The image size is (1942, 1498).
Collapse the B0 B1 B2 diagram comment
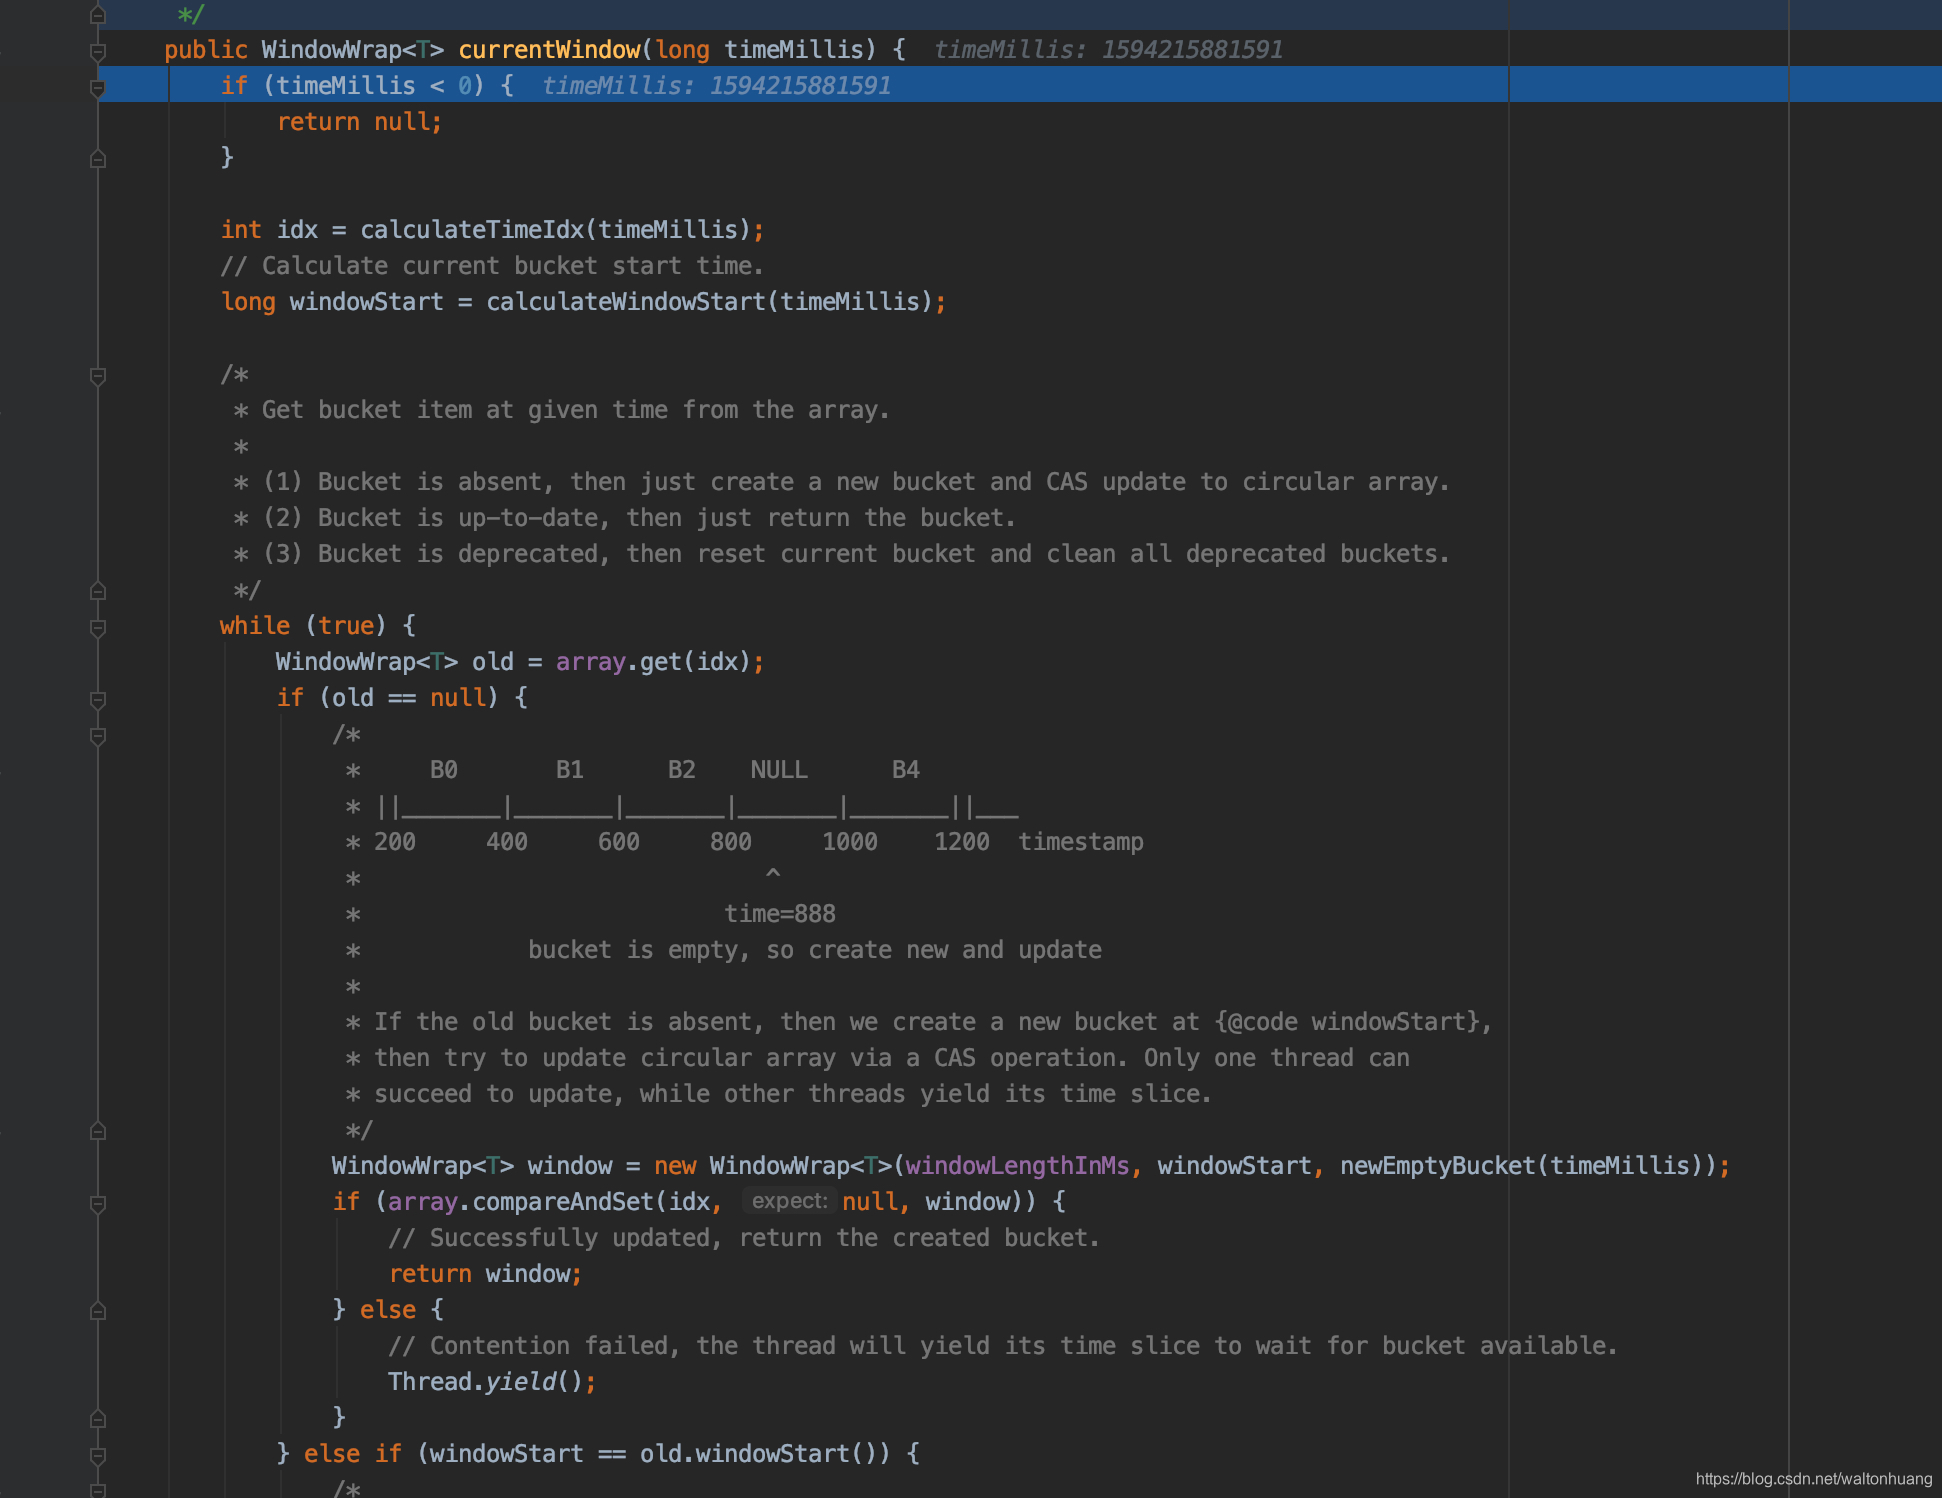coord(98,736)
